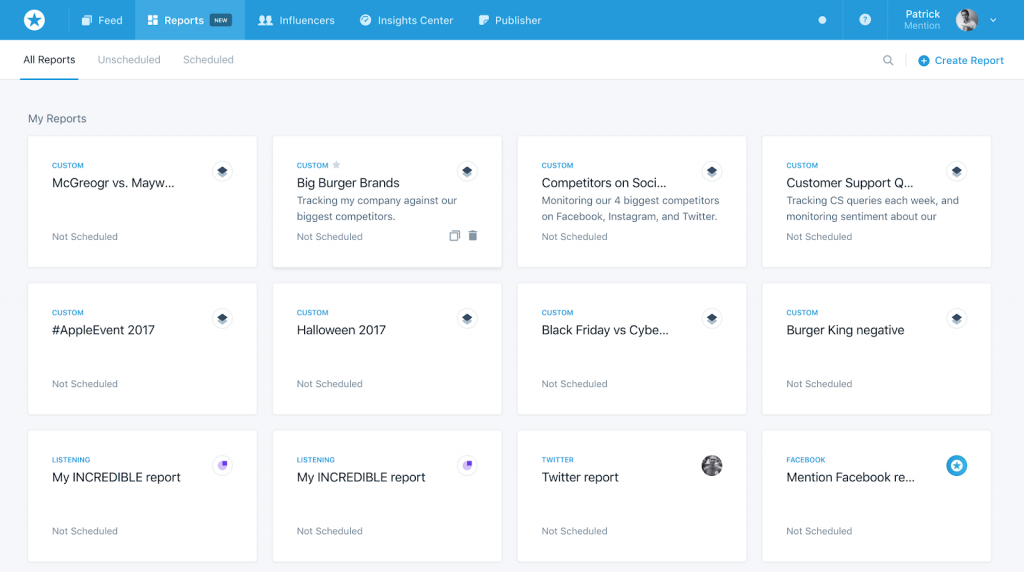Click the Create Report button
The image size is (1024, 572).
coord(961,60)
